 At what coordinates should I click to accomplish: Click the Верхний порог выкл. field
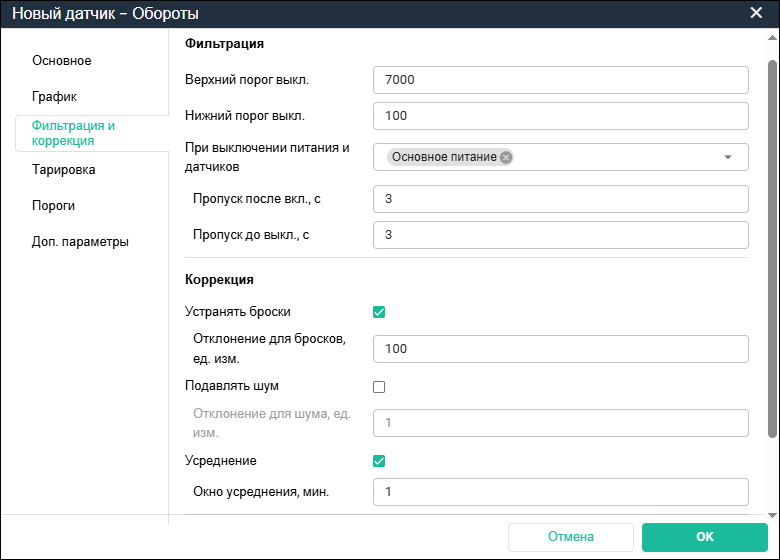pos(560,80)
